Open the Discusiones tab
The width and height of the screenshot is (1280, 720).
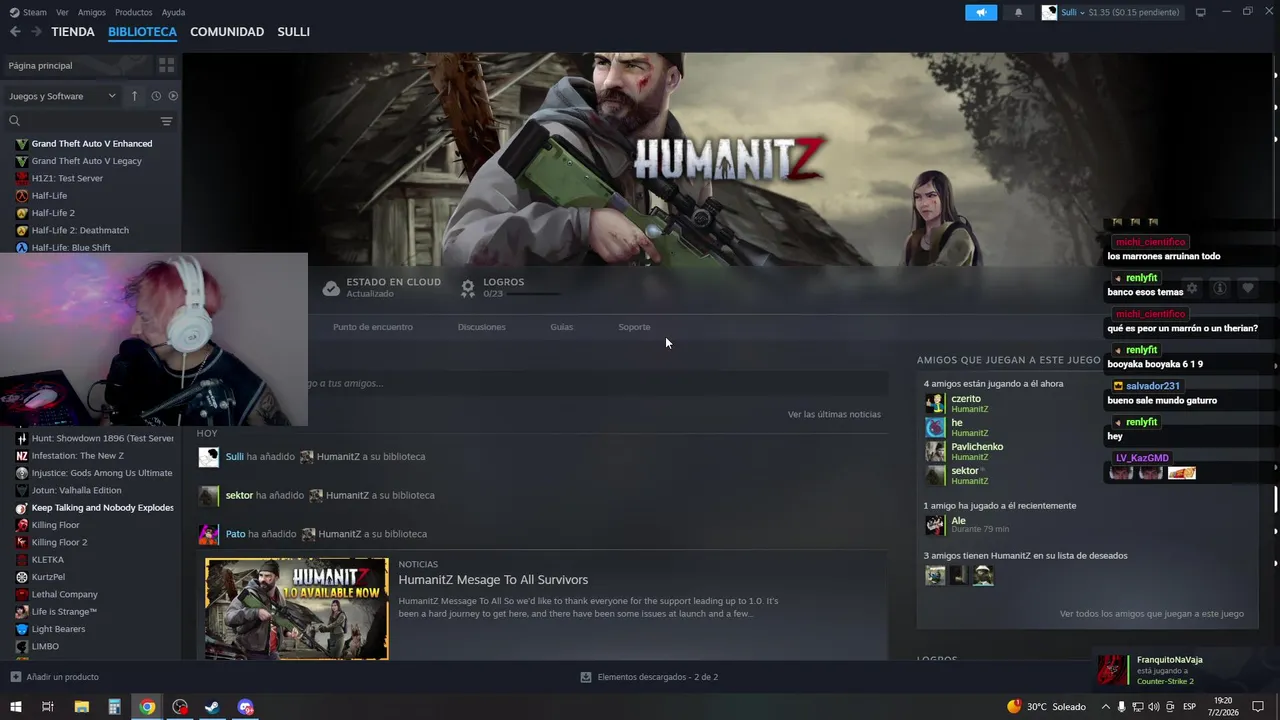482,327
